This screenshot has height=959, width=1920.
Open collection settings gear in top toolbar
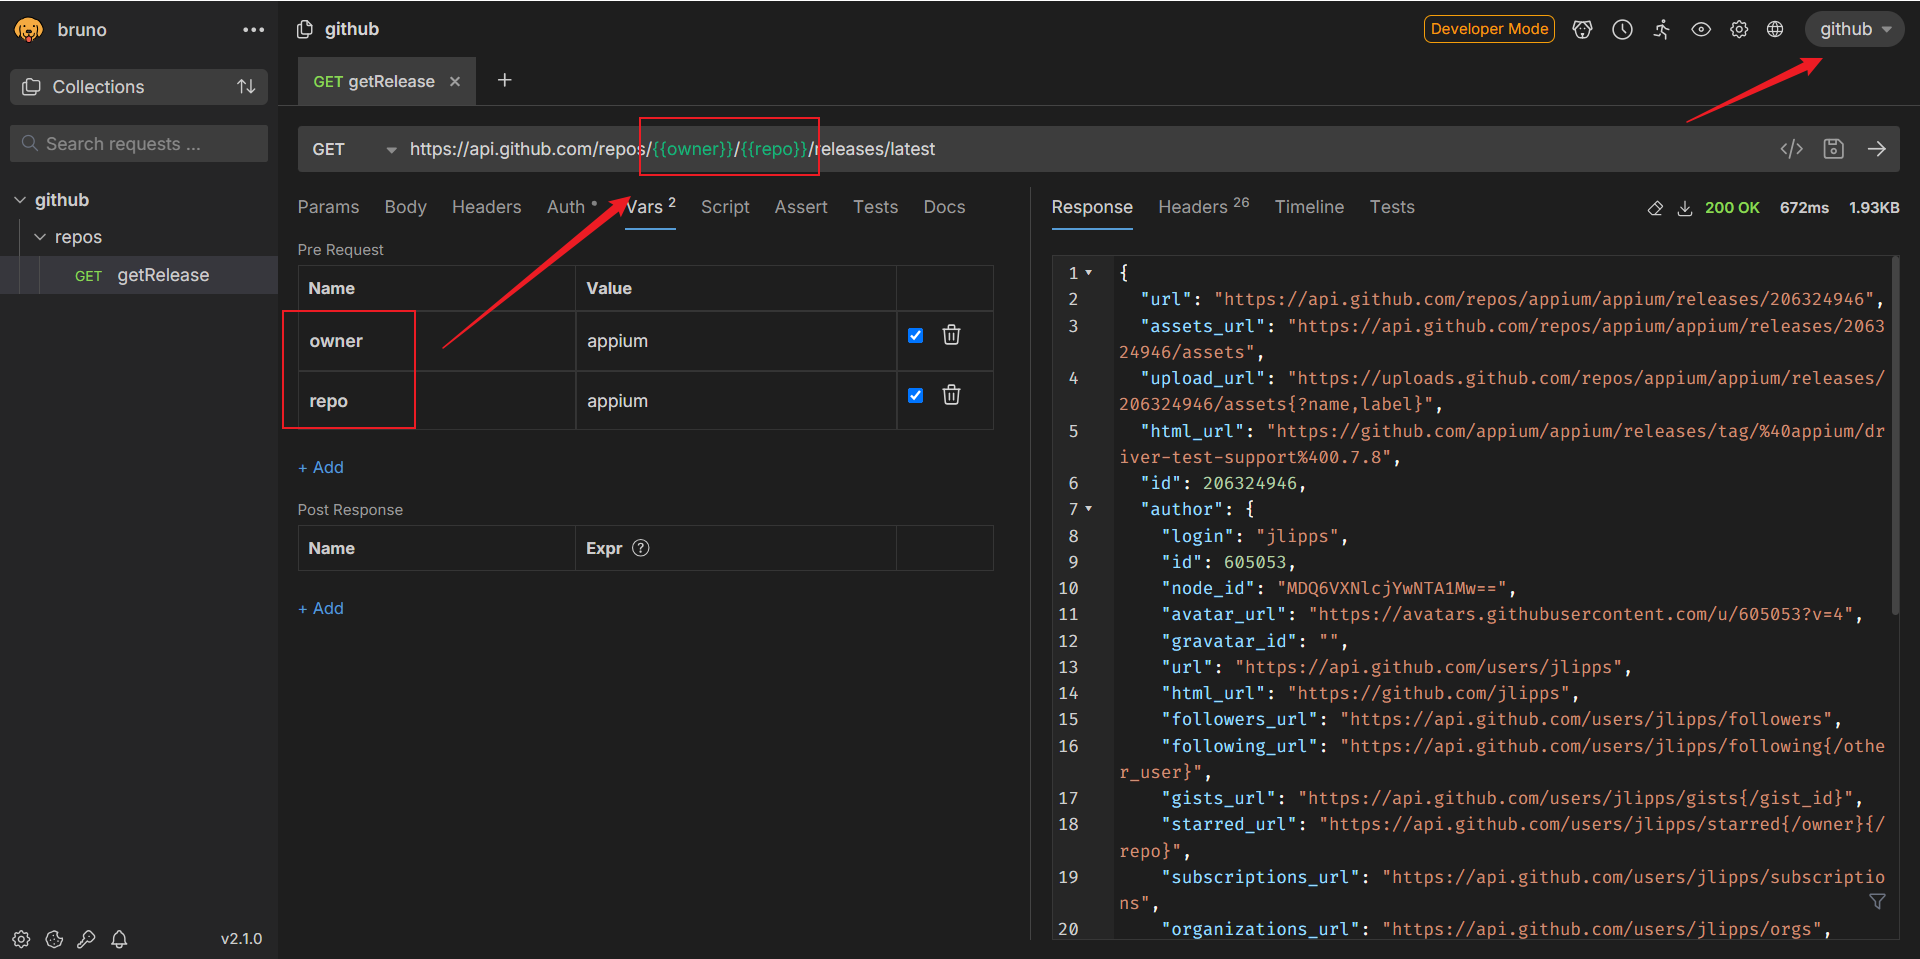click(x=1739, y=29)
